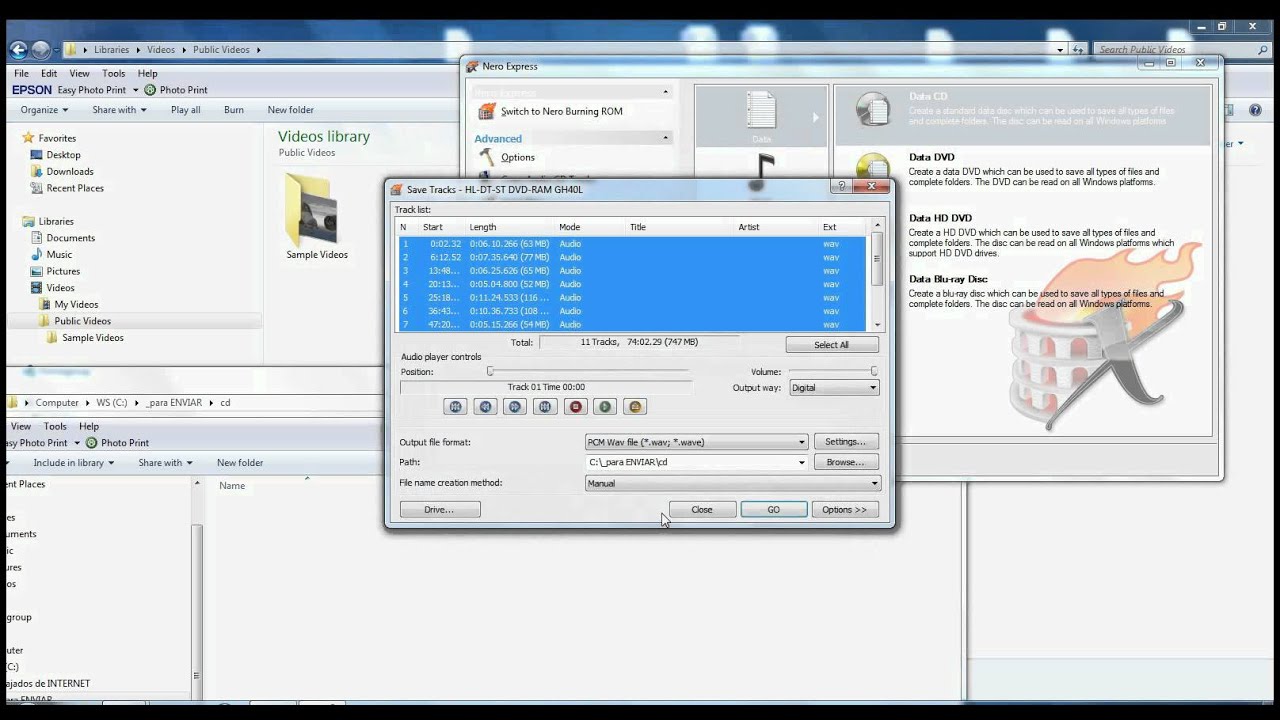The image size is (1280, 720).
Task: Click the Position slider handle
Action: [490, 372]
